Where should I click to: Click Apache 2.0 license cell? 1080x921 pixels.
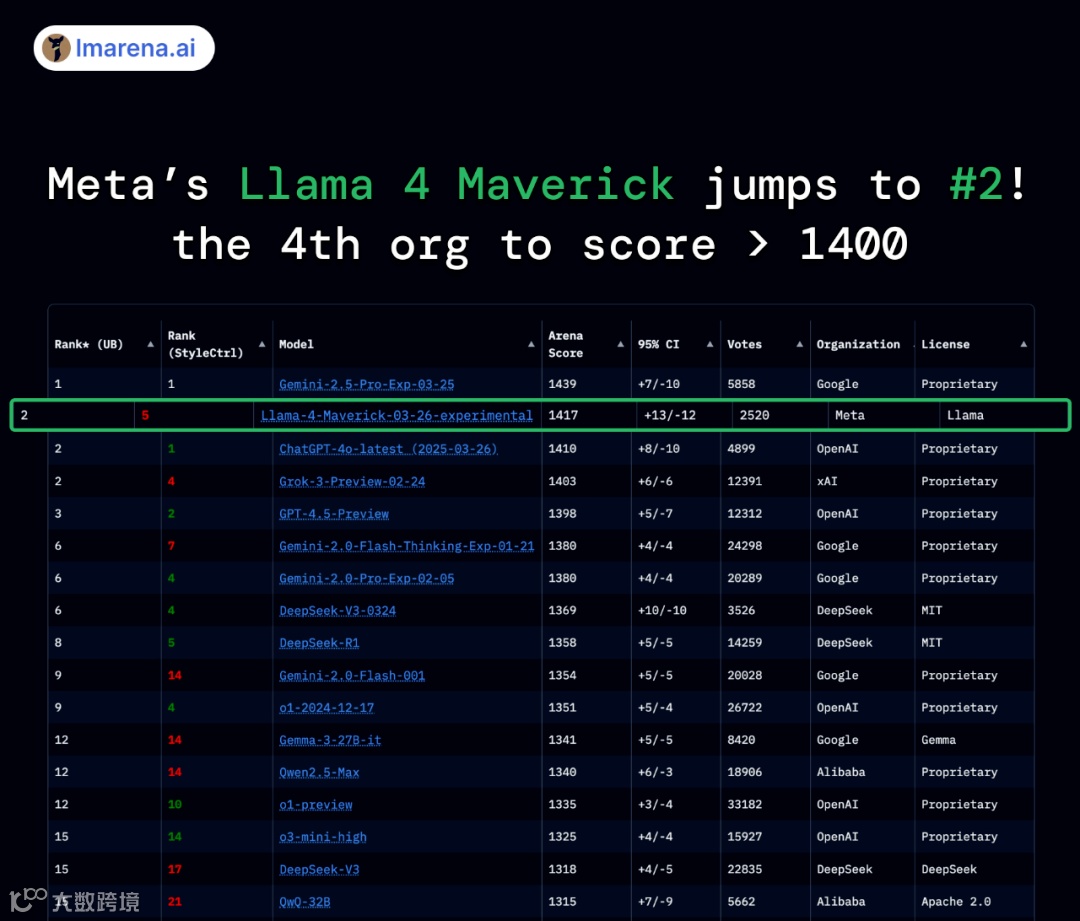[956, 902]
